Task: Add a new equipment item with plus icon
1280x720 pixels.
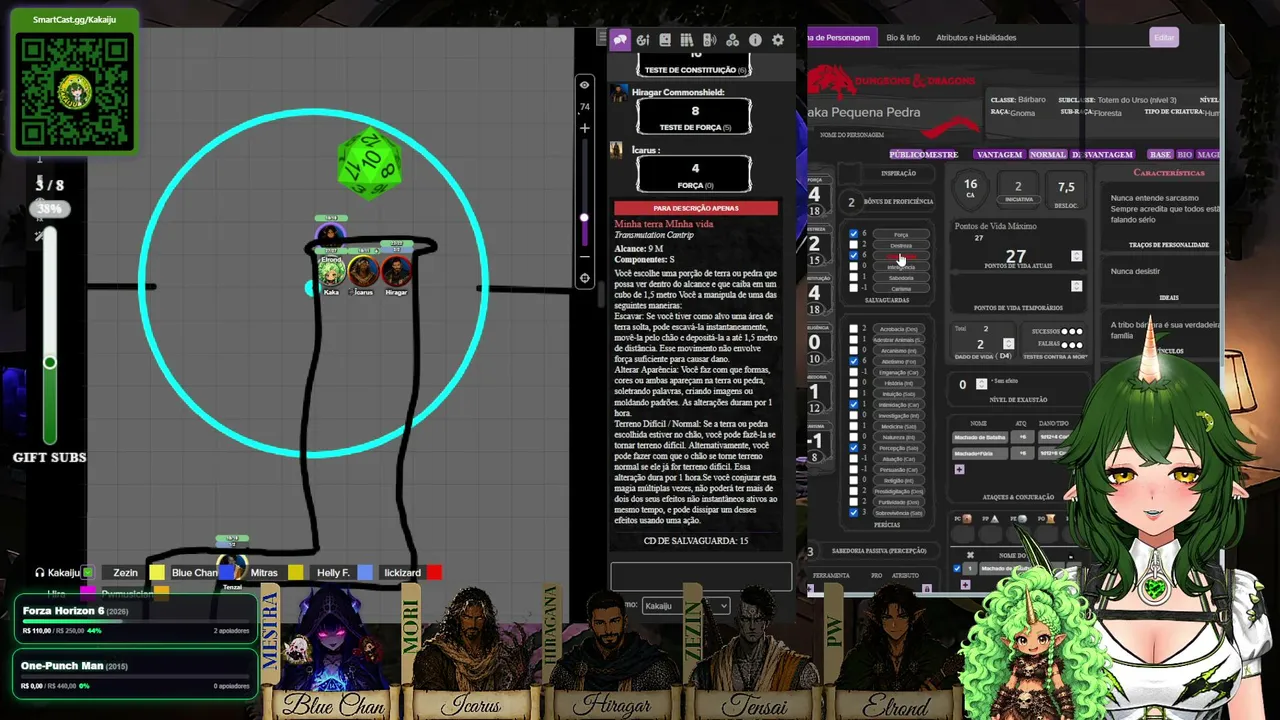Action: click(x=965, y=584)
